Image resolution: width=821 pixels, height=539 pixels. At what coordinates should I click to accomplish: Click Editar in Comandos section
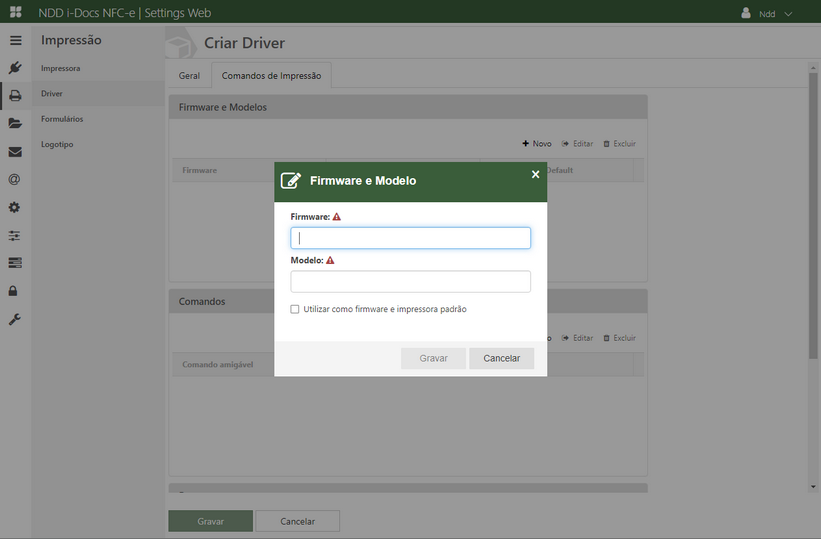577,338
